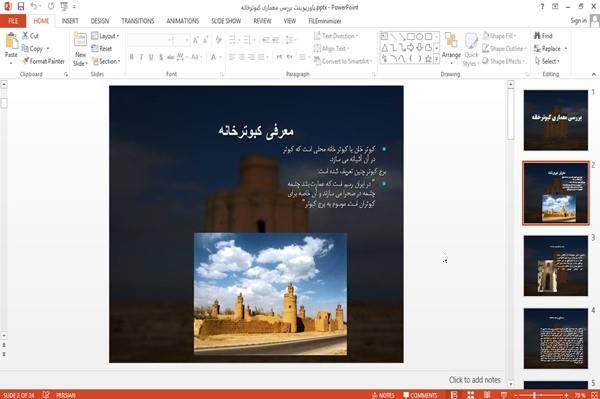Switch to the INSERT tab

point(70,21)
